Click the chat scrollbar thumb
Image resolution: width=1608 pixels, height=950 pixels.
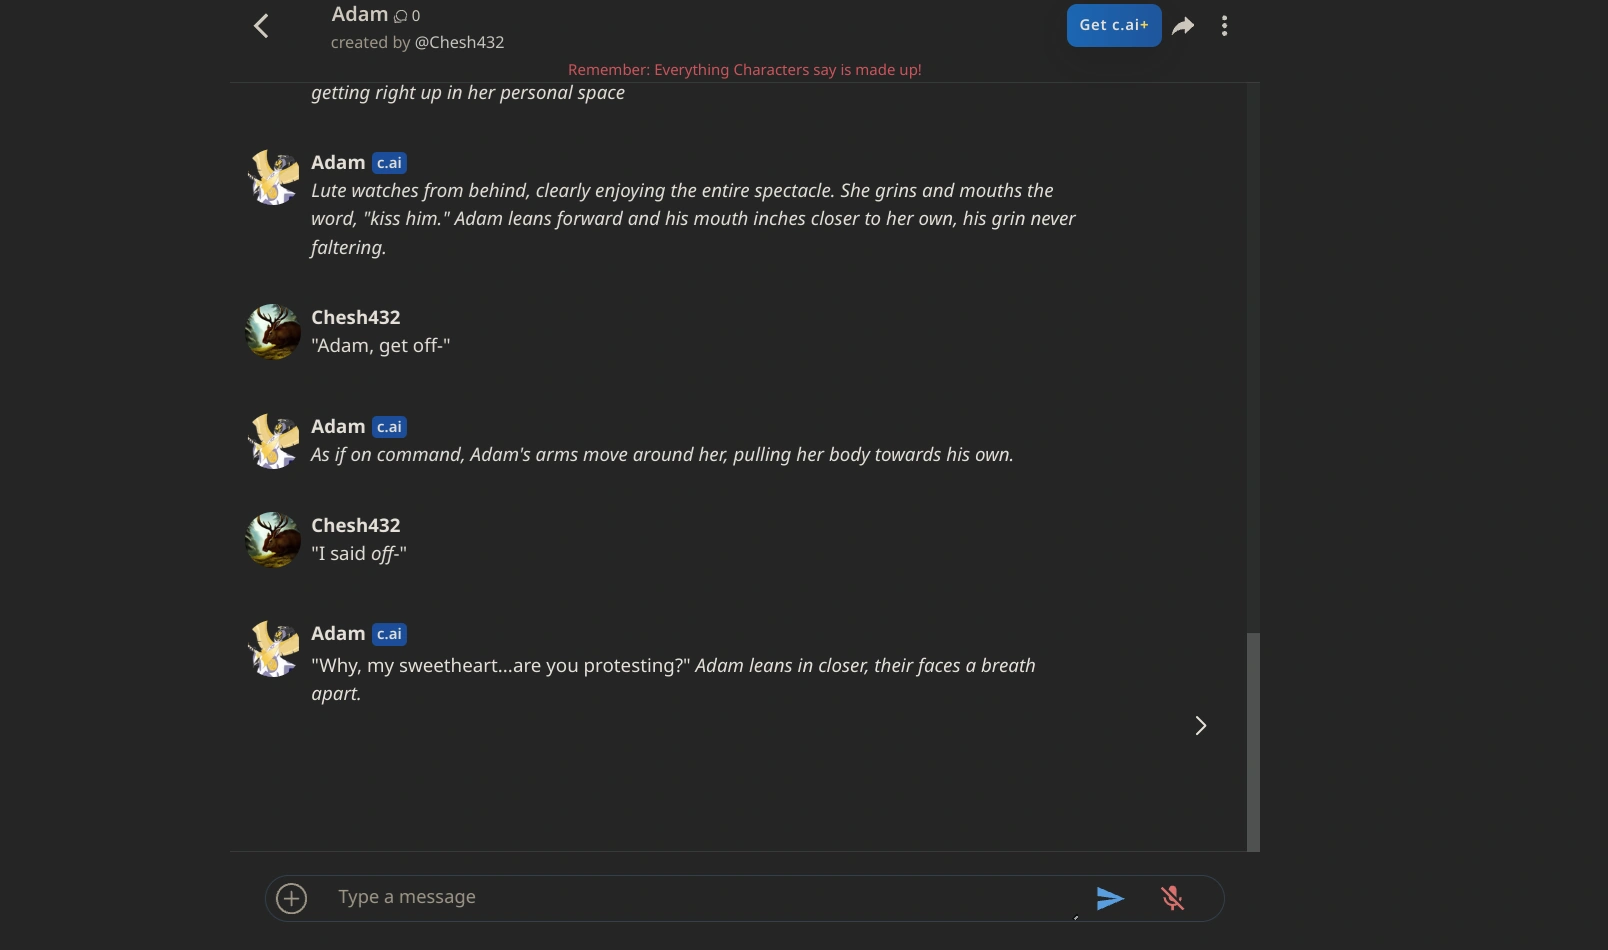pyautogui.click(x=1253, y=740)
